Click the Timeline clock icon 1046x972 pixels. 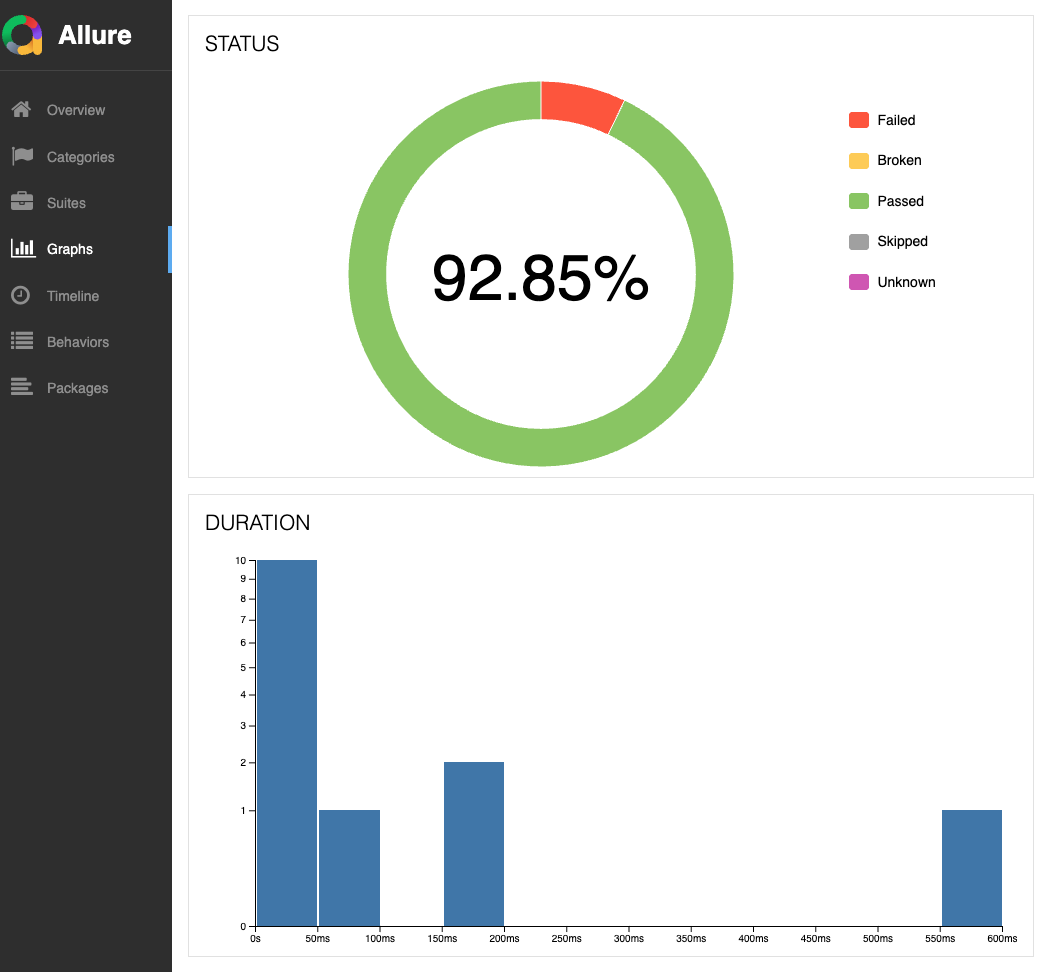(x=21, y=295)
